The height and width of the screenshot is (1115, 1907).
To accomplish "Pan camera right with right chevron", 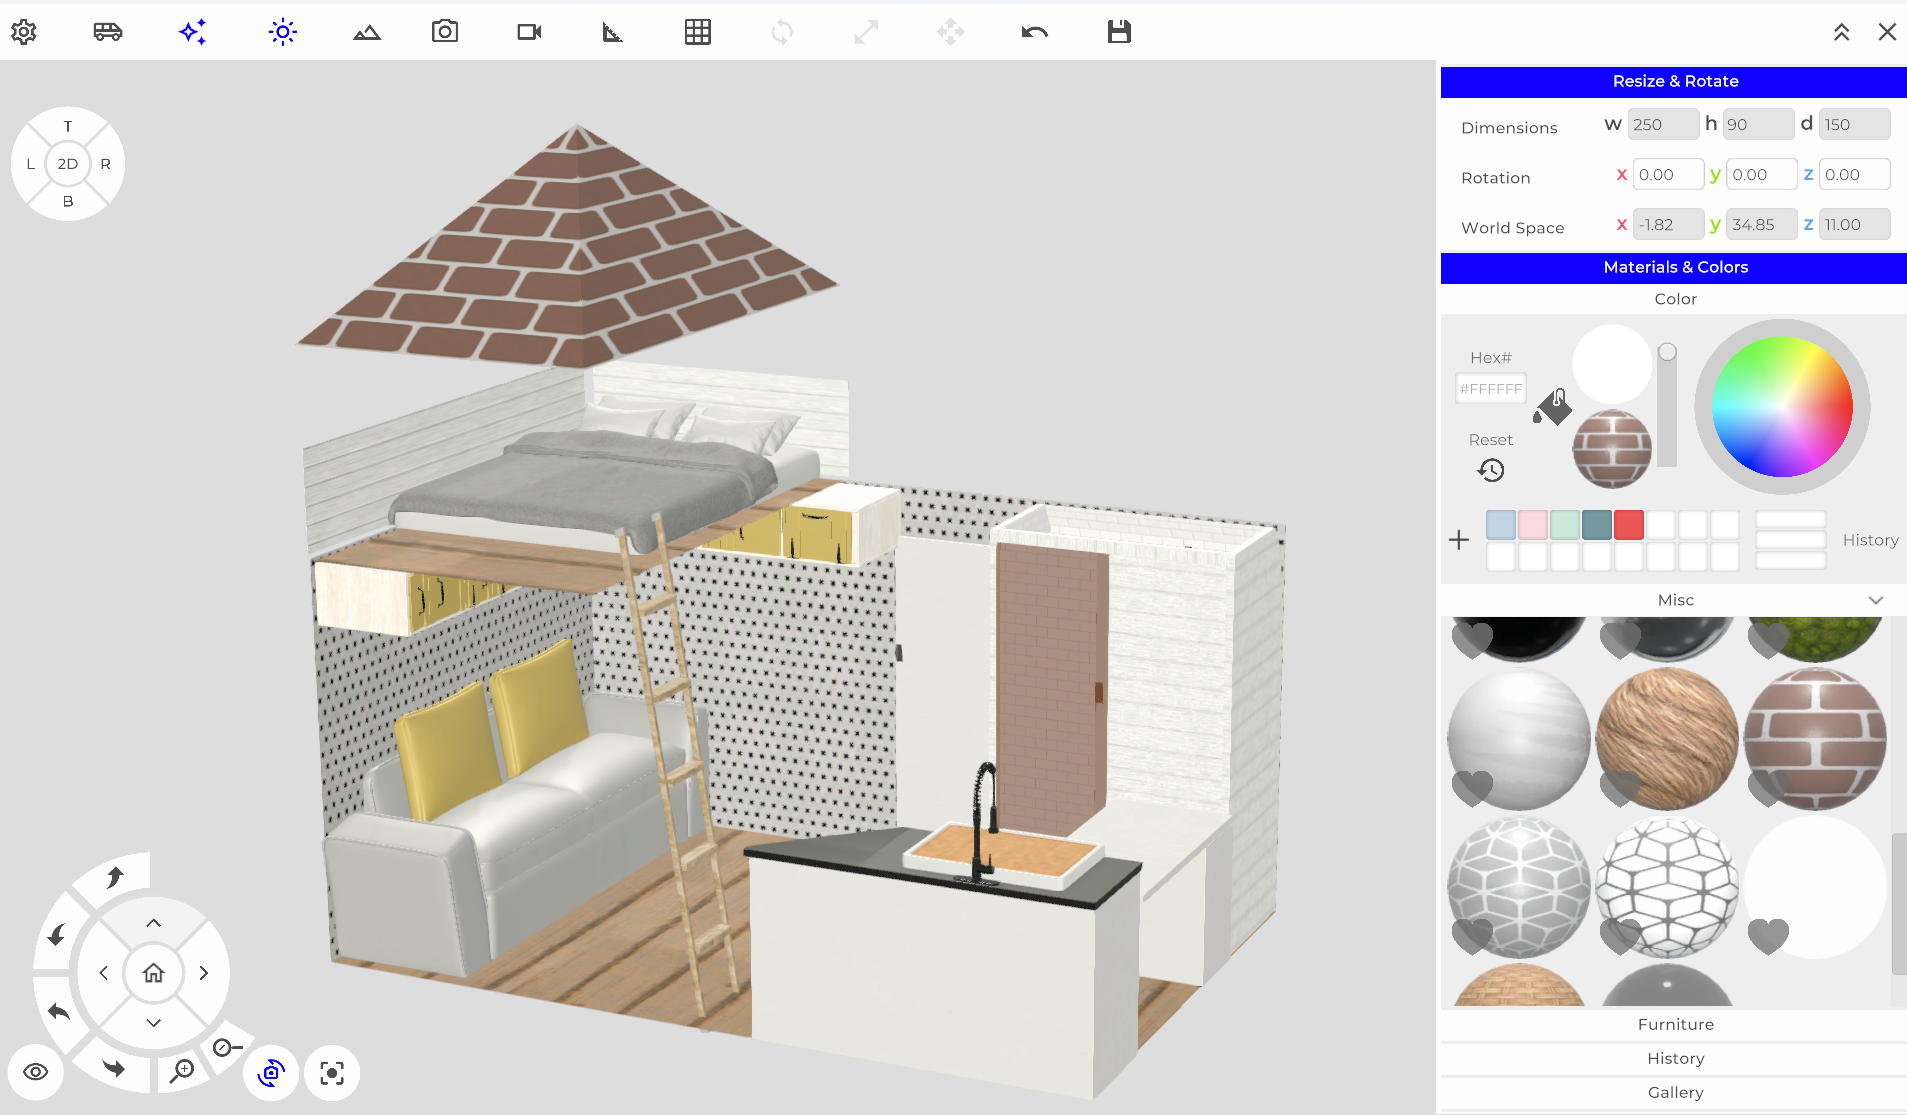I will point(203,972).
